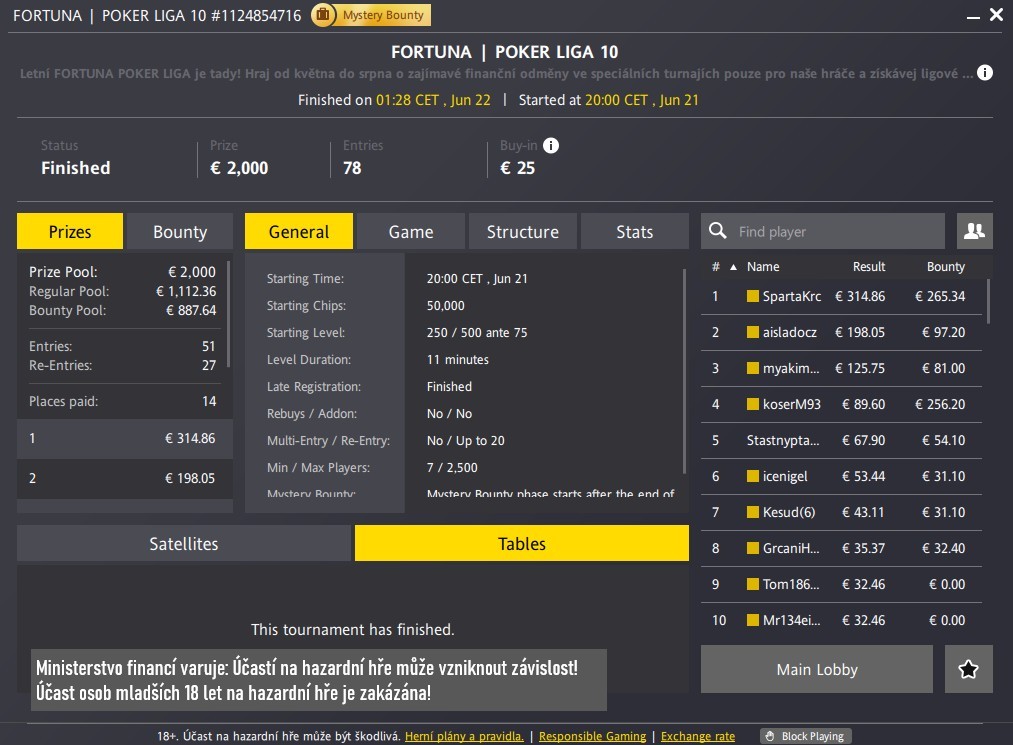The width and height of the screenshot is (1013, 745).
Task: Show Buy-in info tooltip icon
Action: pos(551,145)
